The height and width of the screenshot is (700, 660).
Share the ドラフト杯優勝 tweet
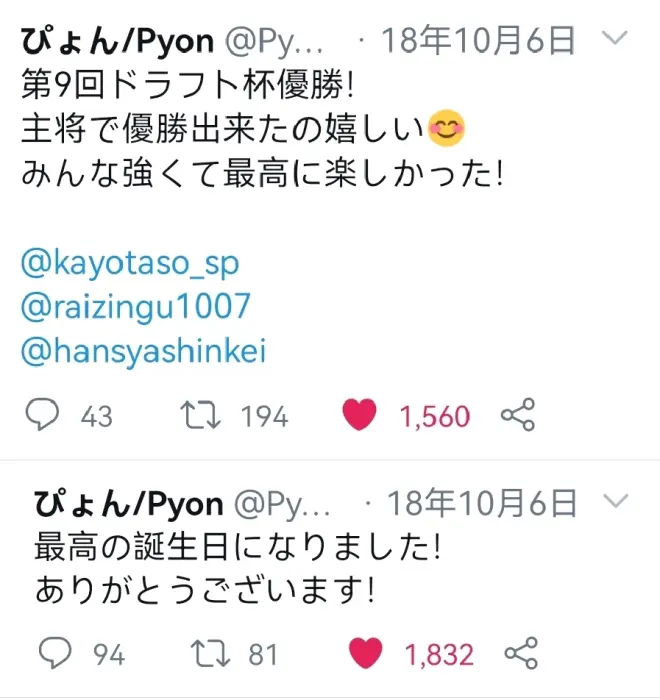[x=517, y=415]
